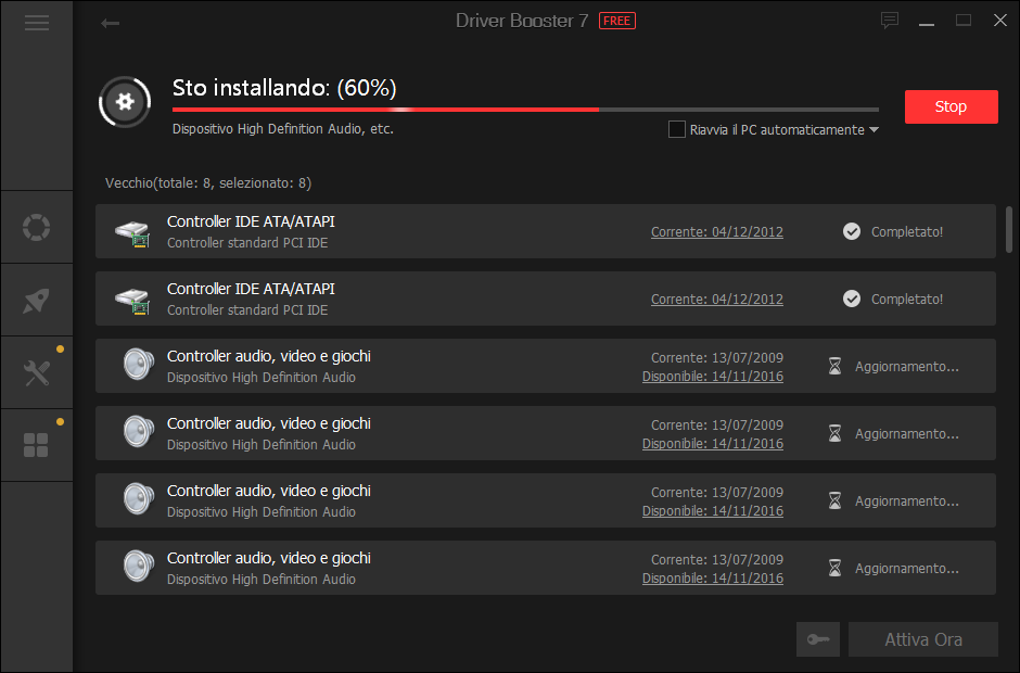Click the last Aggiornamento hourglass icon

point(835,568)
